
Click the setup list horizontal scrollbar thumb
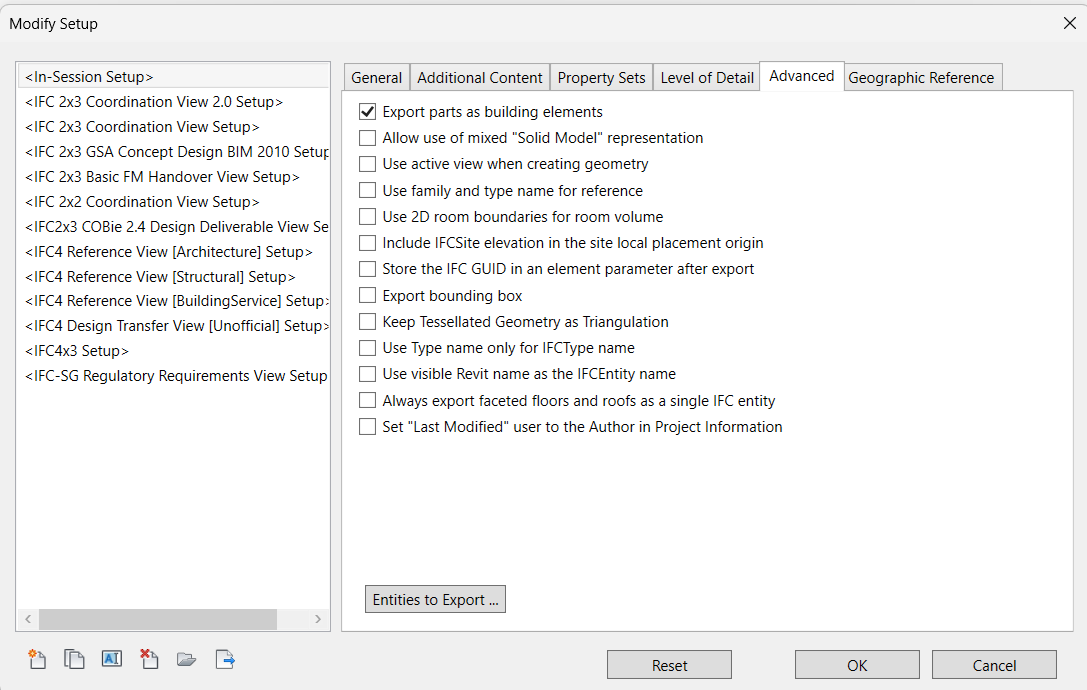[158, 619]
